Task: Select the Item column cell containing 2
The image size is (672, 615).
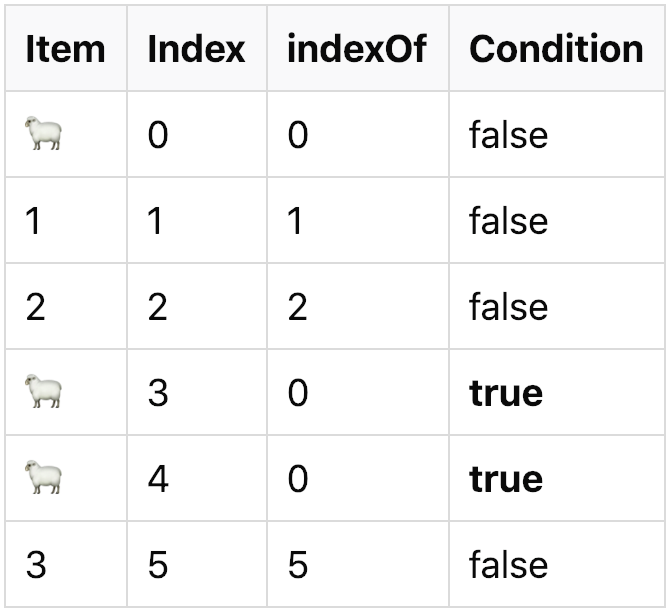Action: point(36,307)
